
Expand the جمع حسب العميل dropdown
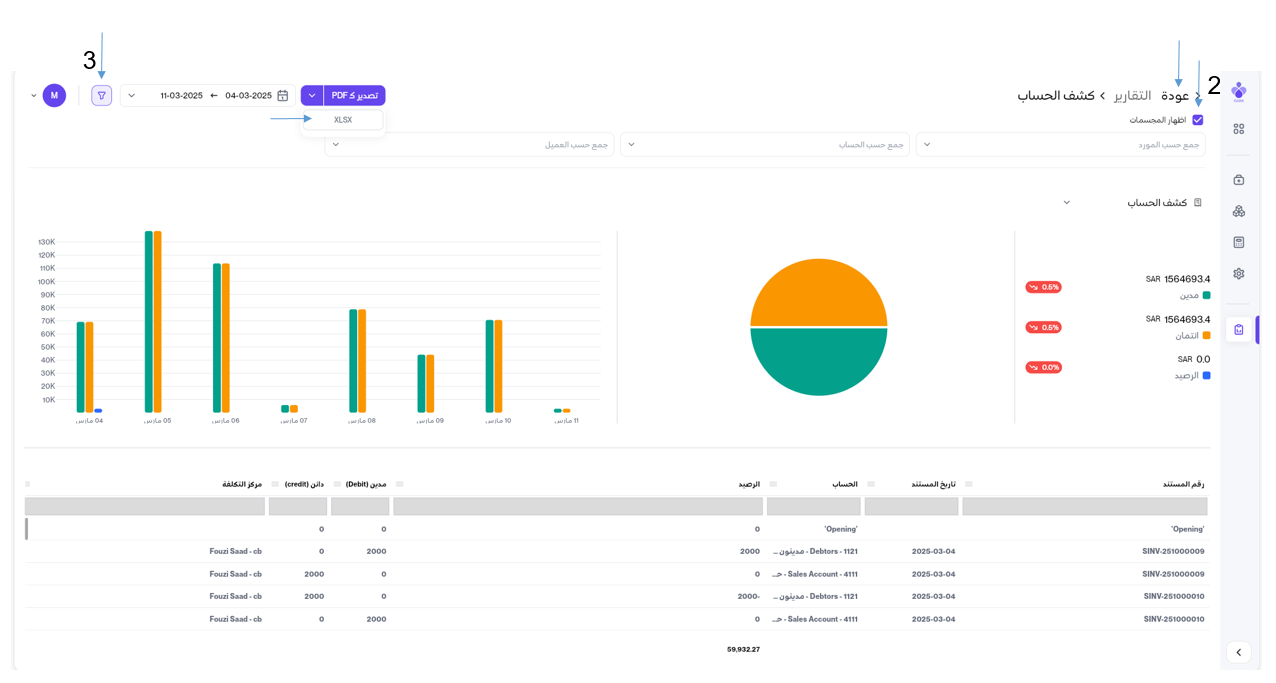click(470, 145)
